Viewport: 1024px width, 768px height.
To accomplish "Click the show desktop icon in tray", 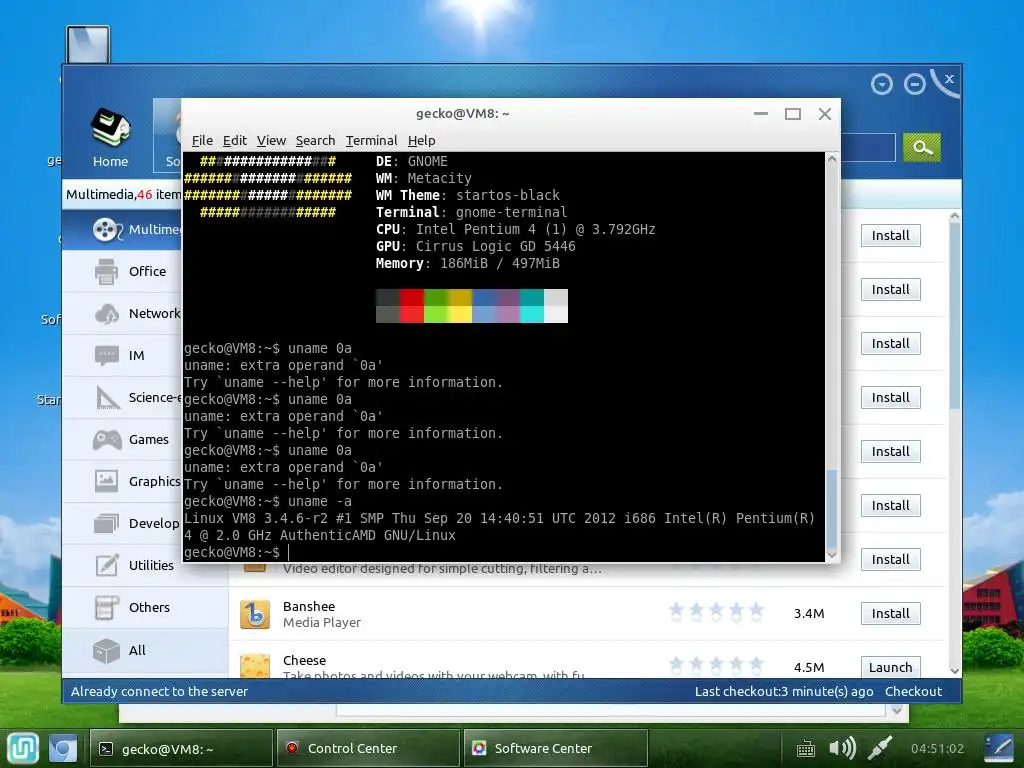I will tap(999, 748).
